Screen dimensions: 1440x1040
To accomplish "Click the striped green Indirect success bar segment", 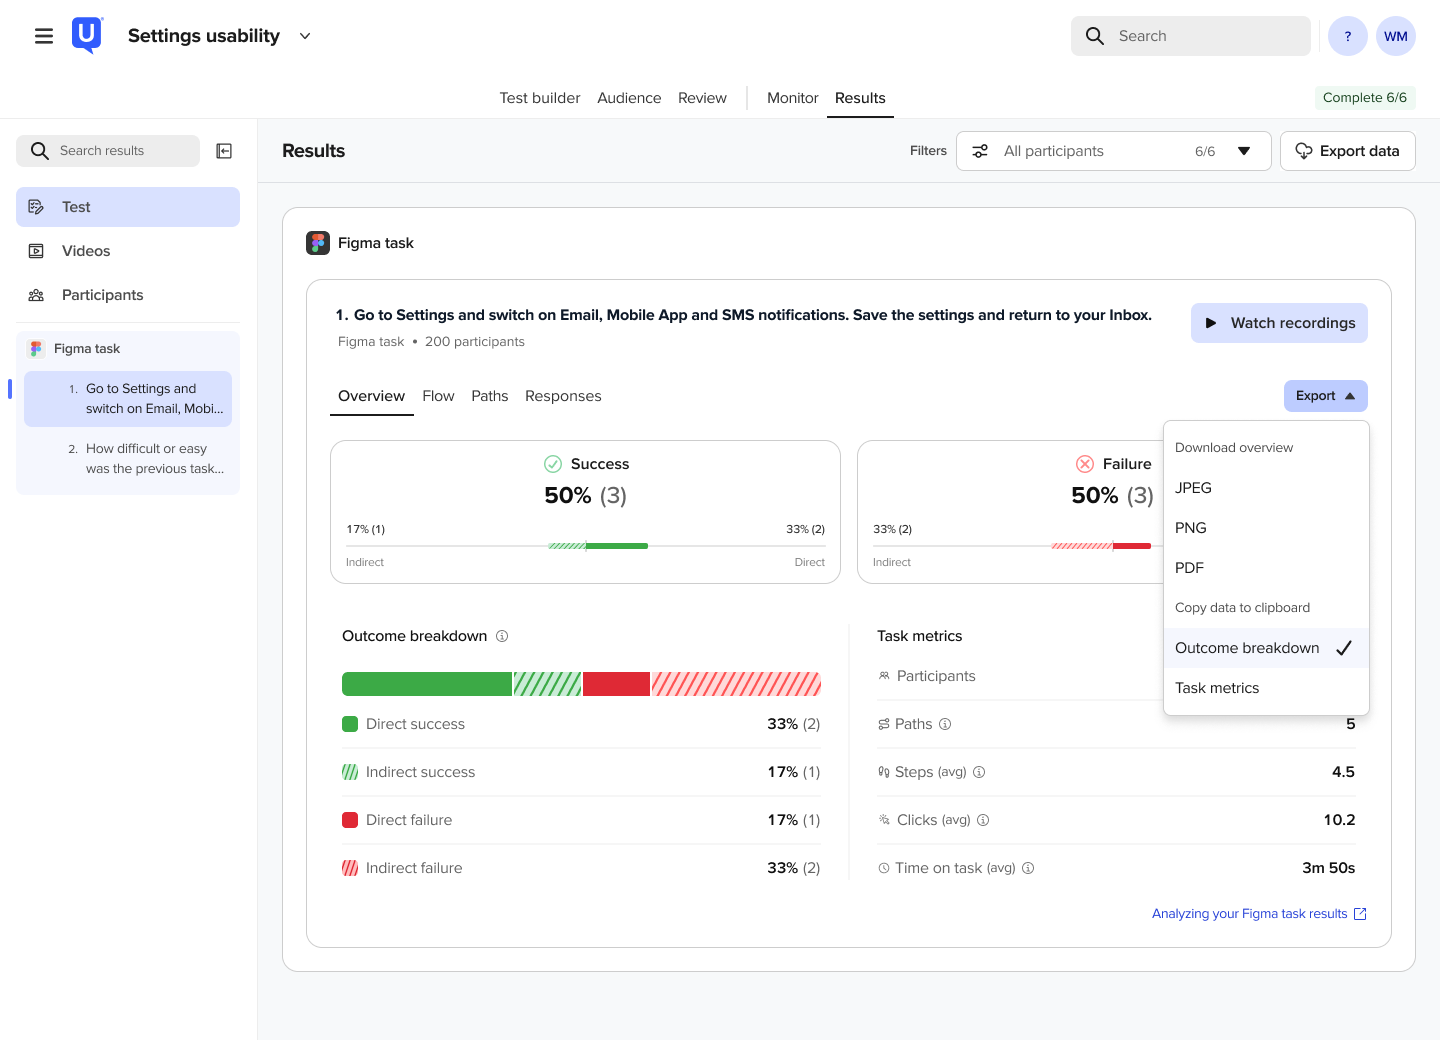I will (548, 684).
